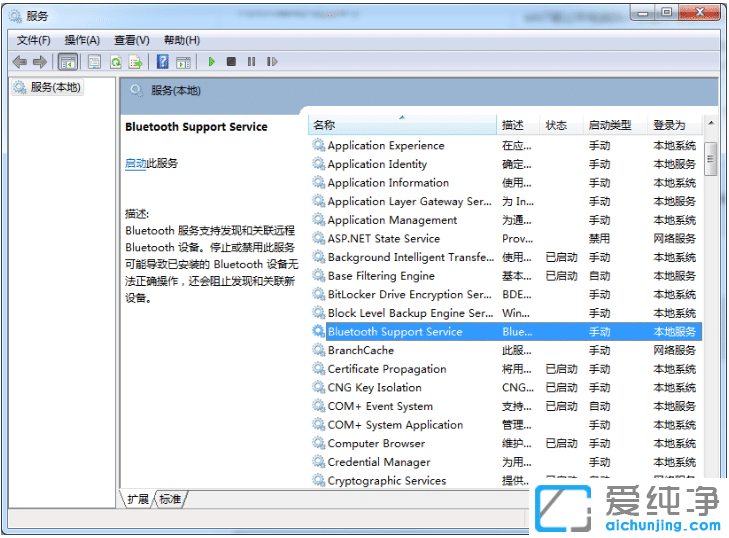Open the 文件(F) menu
Viewport: 729px width, 538px height.
click(x=33, y=40)
